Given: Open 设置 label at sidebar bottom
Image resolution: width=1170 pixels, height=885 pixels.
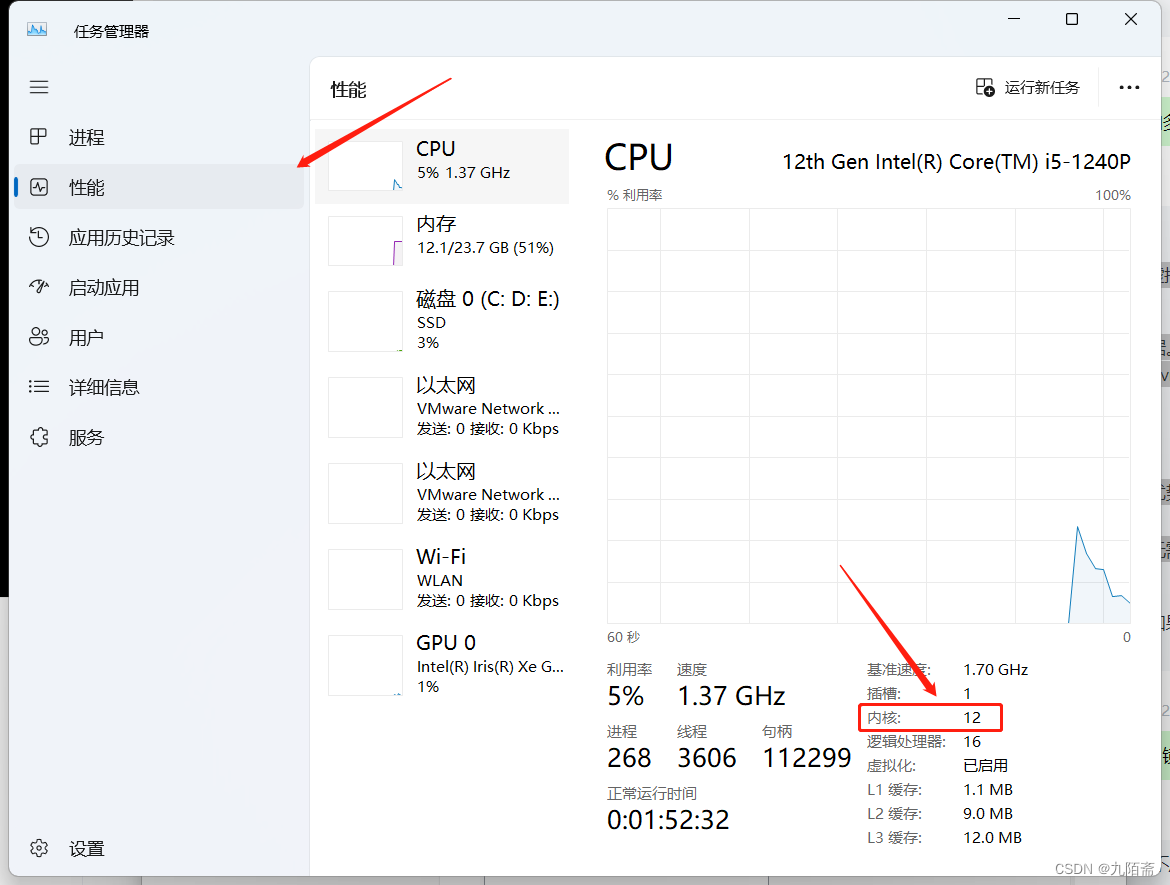Looking at the screenshot, I should 87,849.
